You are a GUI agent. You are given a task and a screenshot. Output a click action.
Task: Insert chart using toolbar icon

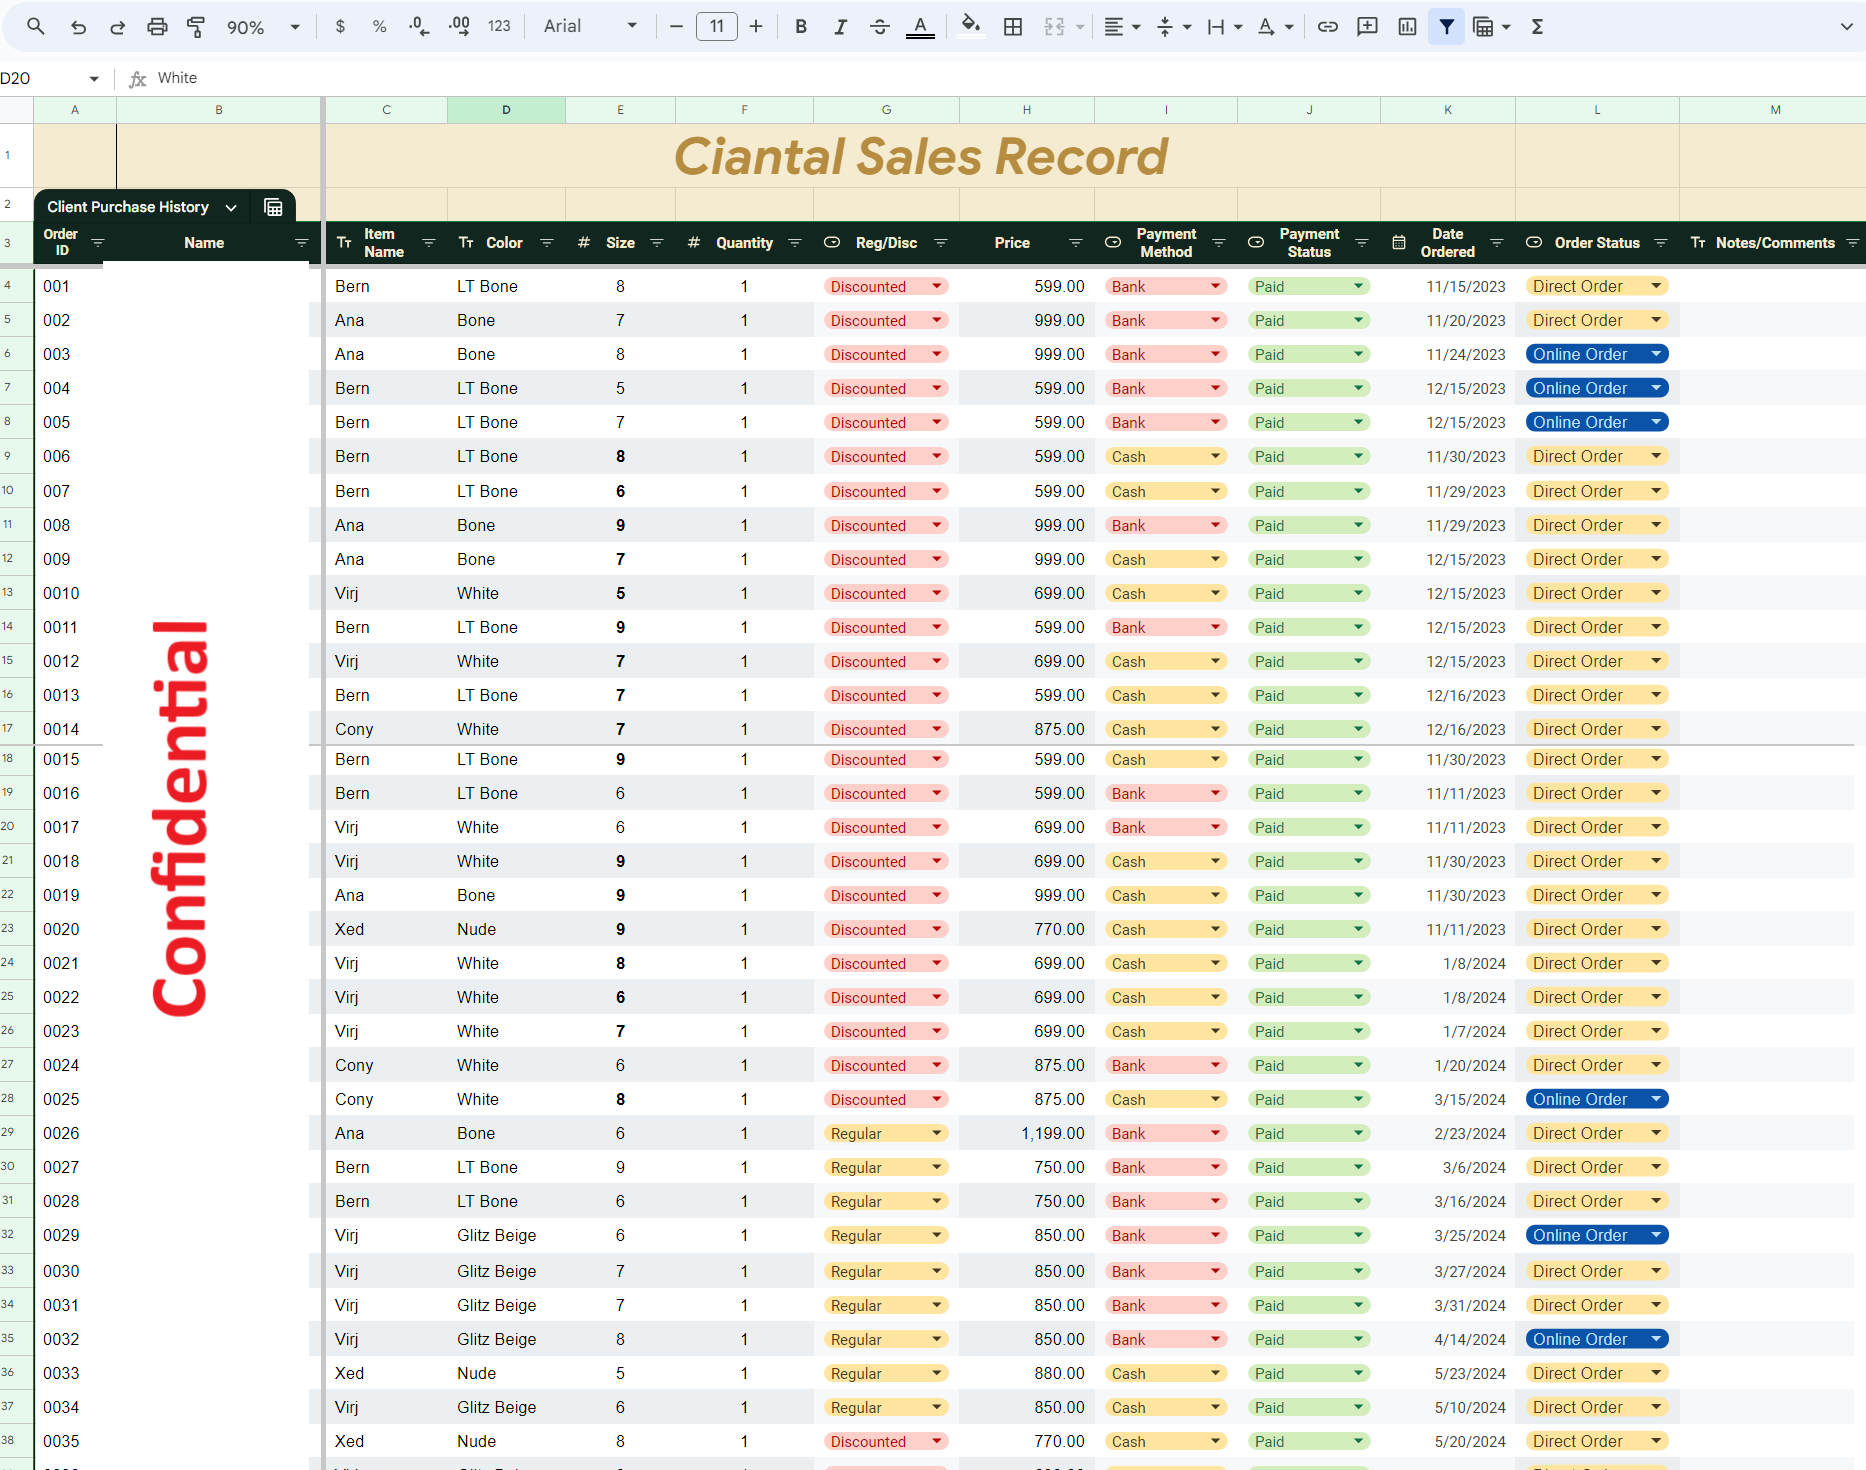tap(1407, 27)
